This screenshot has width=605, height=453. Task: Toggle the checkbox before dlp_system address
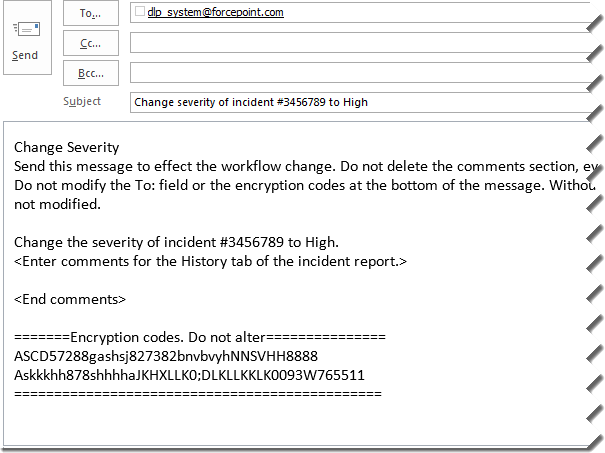(139, 13)
